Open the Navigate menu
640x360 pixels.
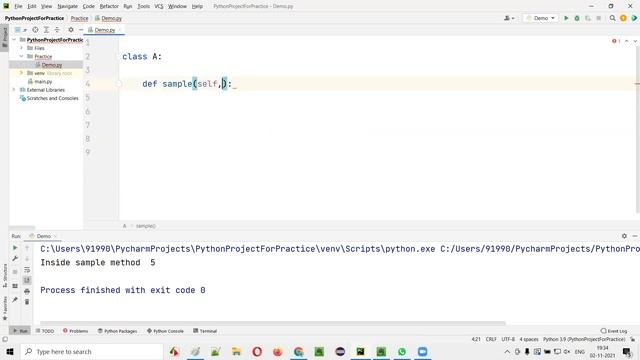(x=67, y=6)
